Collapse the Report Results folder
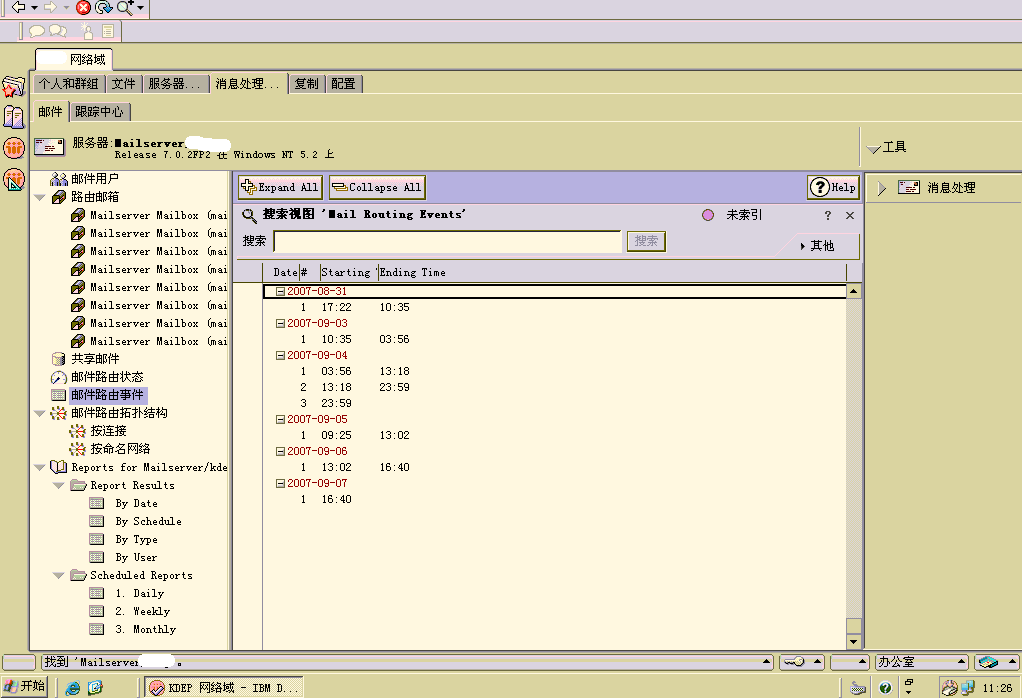Viewport: 1022px width, 698px height. click(x=59, y=486)
